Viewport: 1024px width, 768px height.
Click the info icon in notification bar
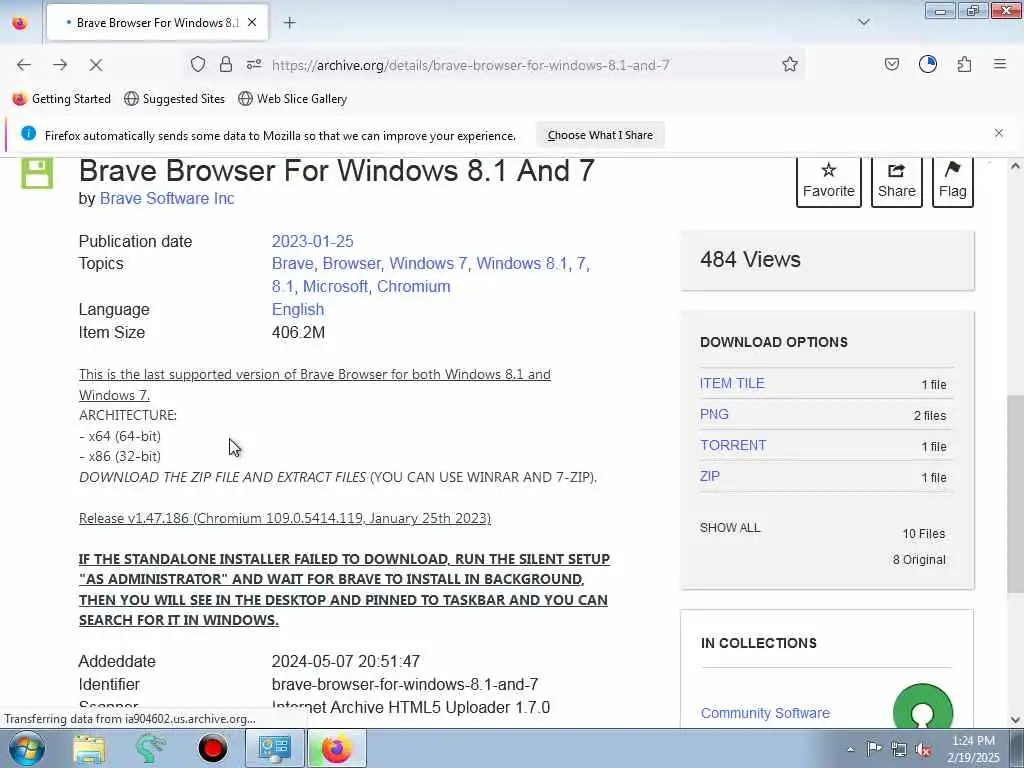point(28,133)
